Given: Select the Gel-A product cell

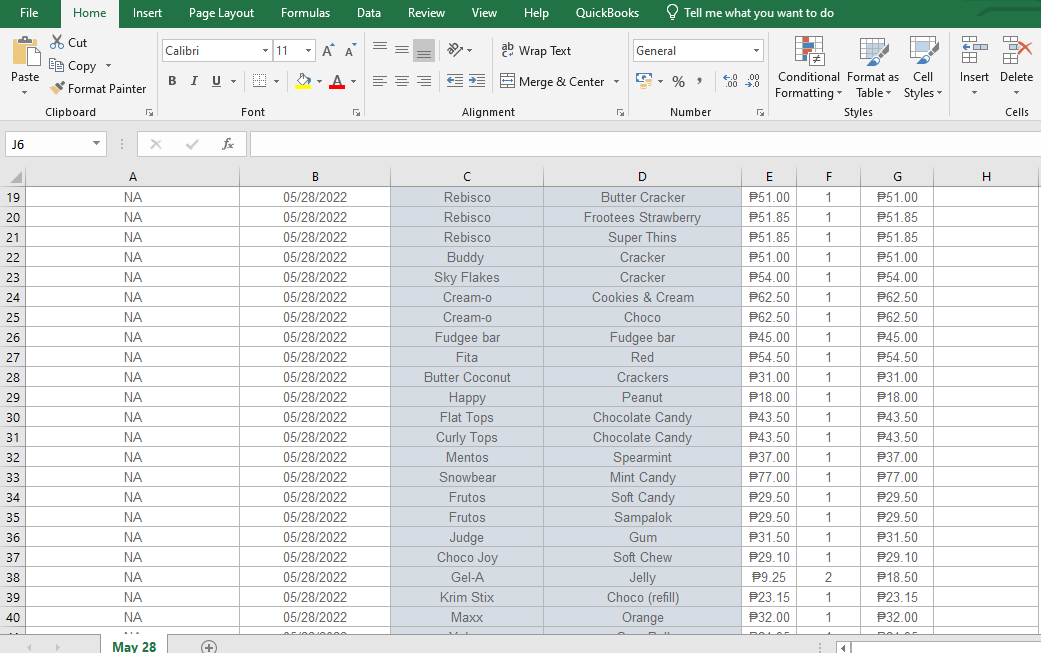Looking at the screenshot, I should pyautogui.click(x=467, y=577).
